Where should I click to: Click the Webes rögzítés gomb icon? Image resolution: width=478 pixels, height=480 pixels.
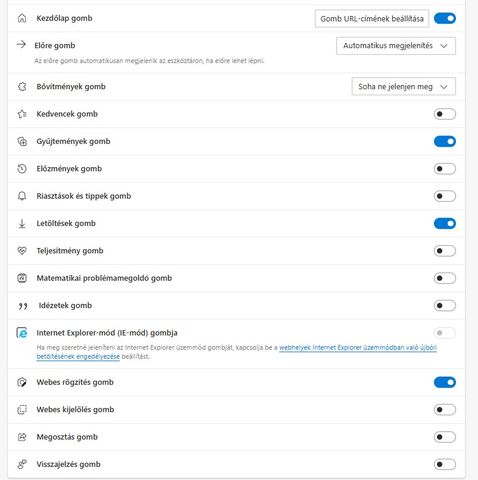pos(22,382)
